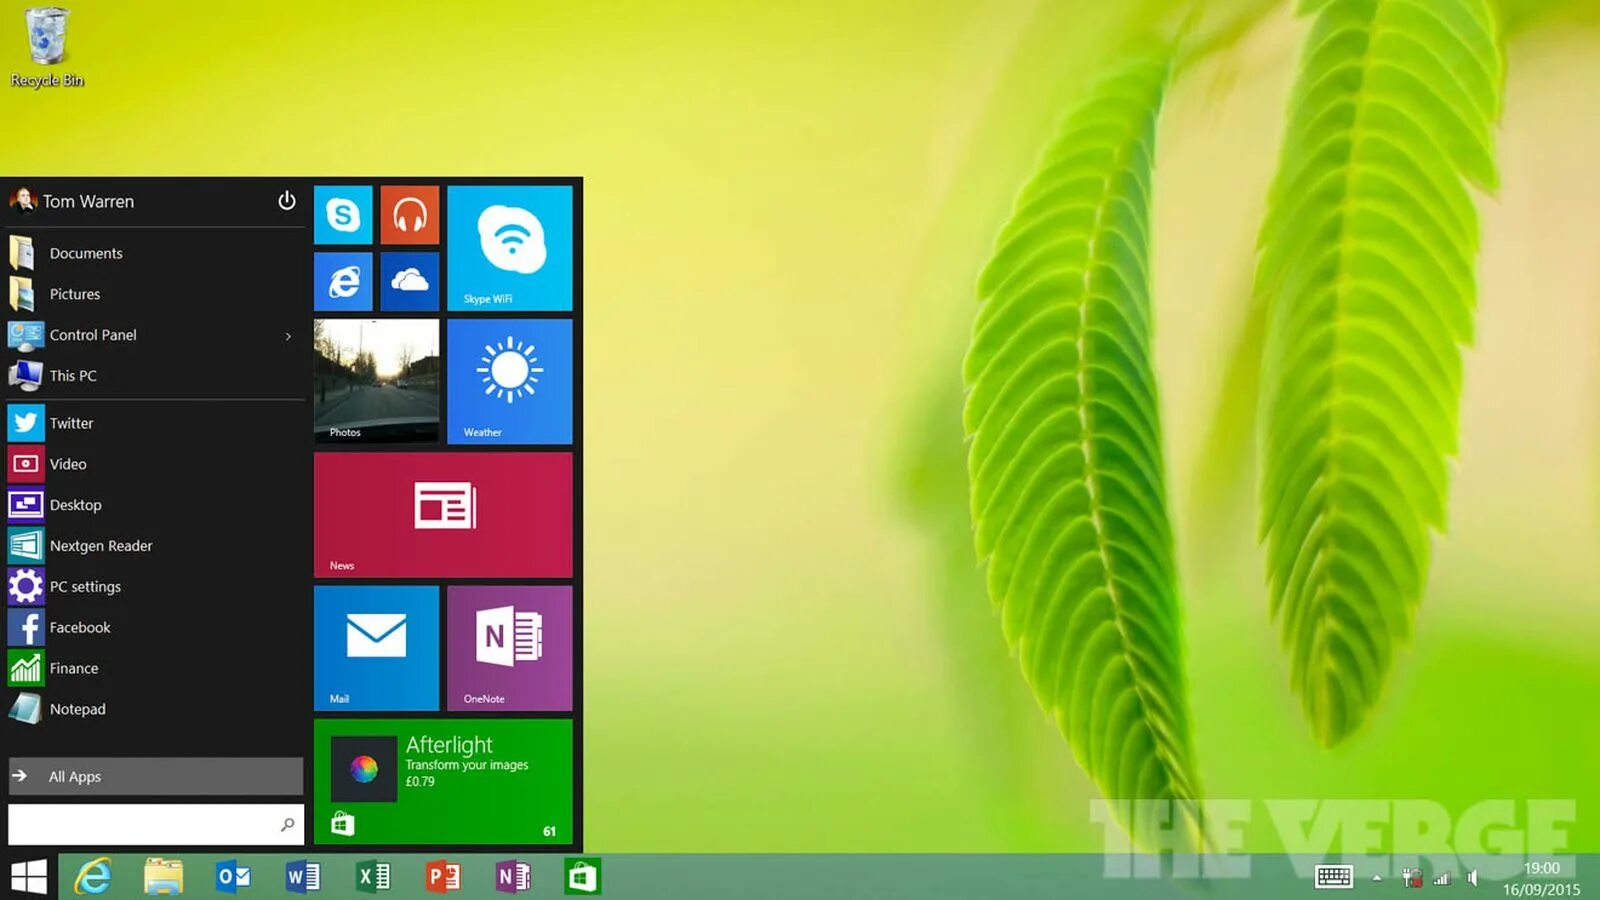The width and height of the screenshot is (1600, 900).
Task: Launch the OneNote tile
Action: (x=510, y=648)
